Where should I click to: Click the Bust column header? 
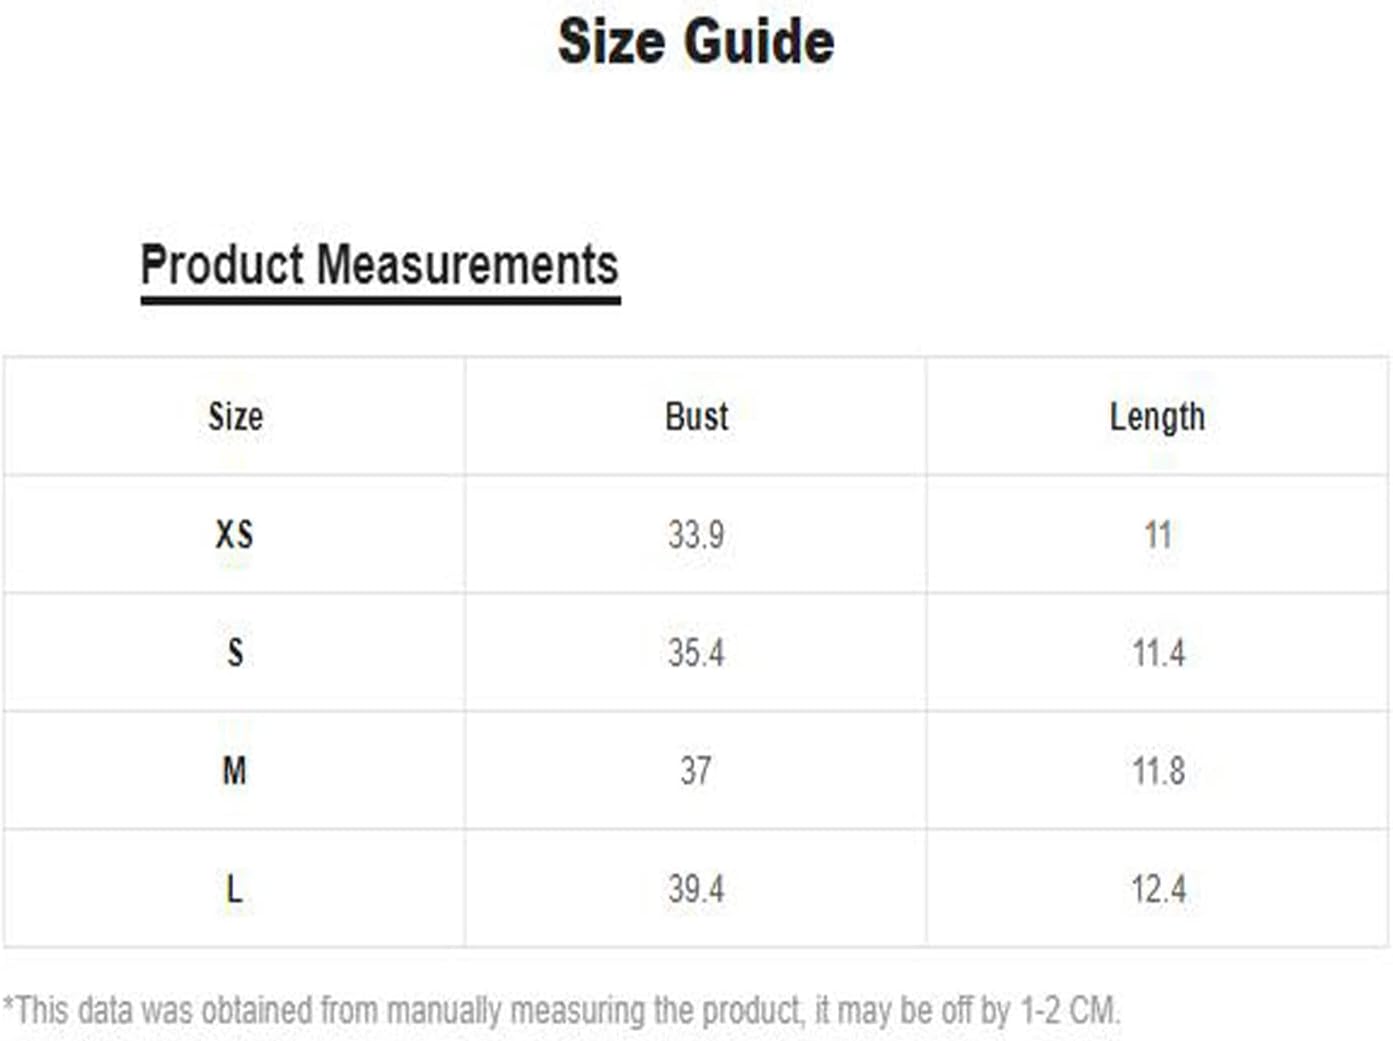pos(696,417)
